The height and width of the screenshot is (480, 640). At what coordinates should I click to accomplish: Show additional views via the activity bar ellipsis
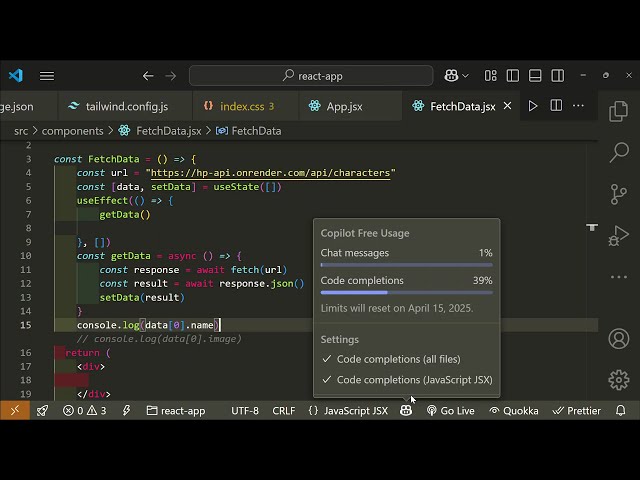pyautogui.click(x=619, y=277)
